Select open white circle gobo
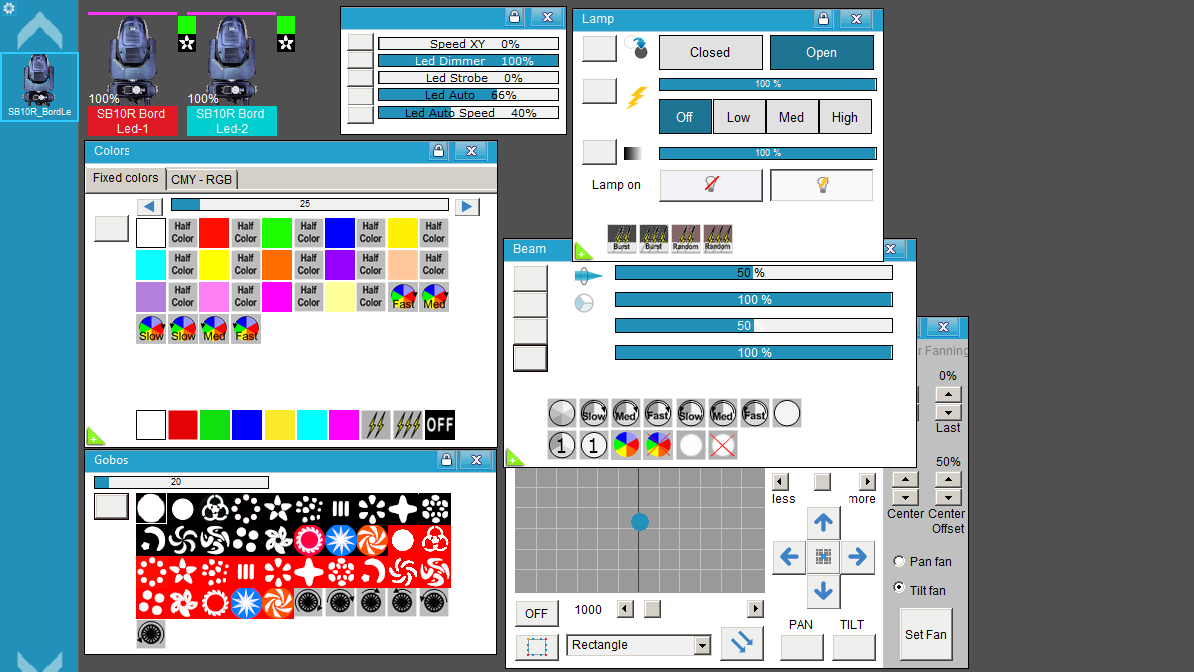Image resolution: width=1194 pixels, height=672 pixels. (151, 509)
